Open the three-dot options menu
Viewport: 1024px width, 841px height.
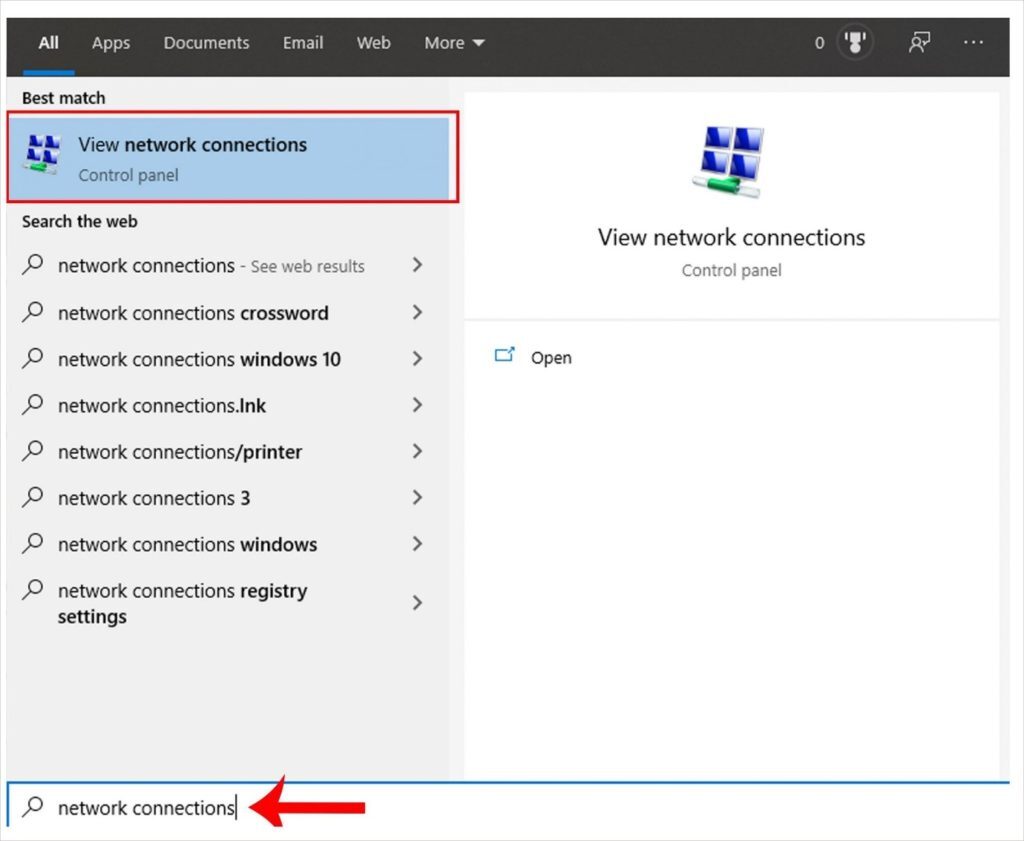point(973,43)
